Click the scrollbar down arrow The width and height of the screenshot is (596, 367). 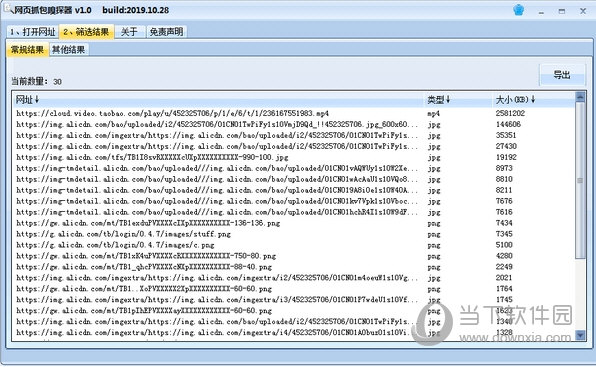(x=580, y=335)
